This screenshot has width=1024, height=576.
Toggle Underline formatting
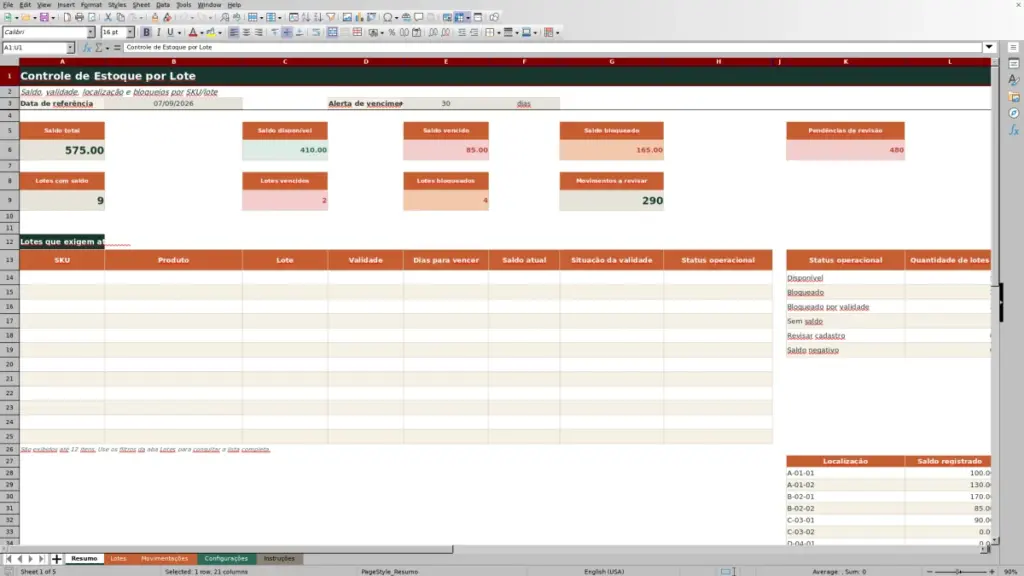(x=170, y=33)
